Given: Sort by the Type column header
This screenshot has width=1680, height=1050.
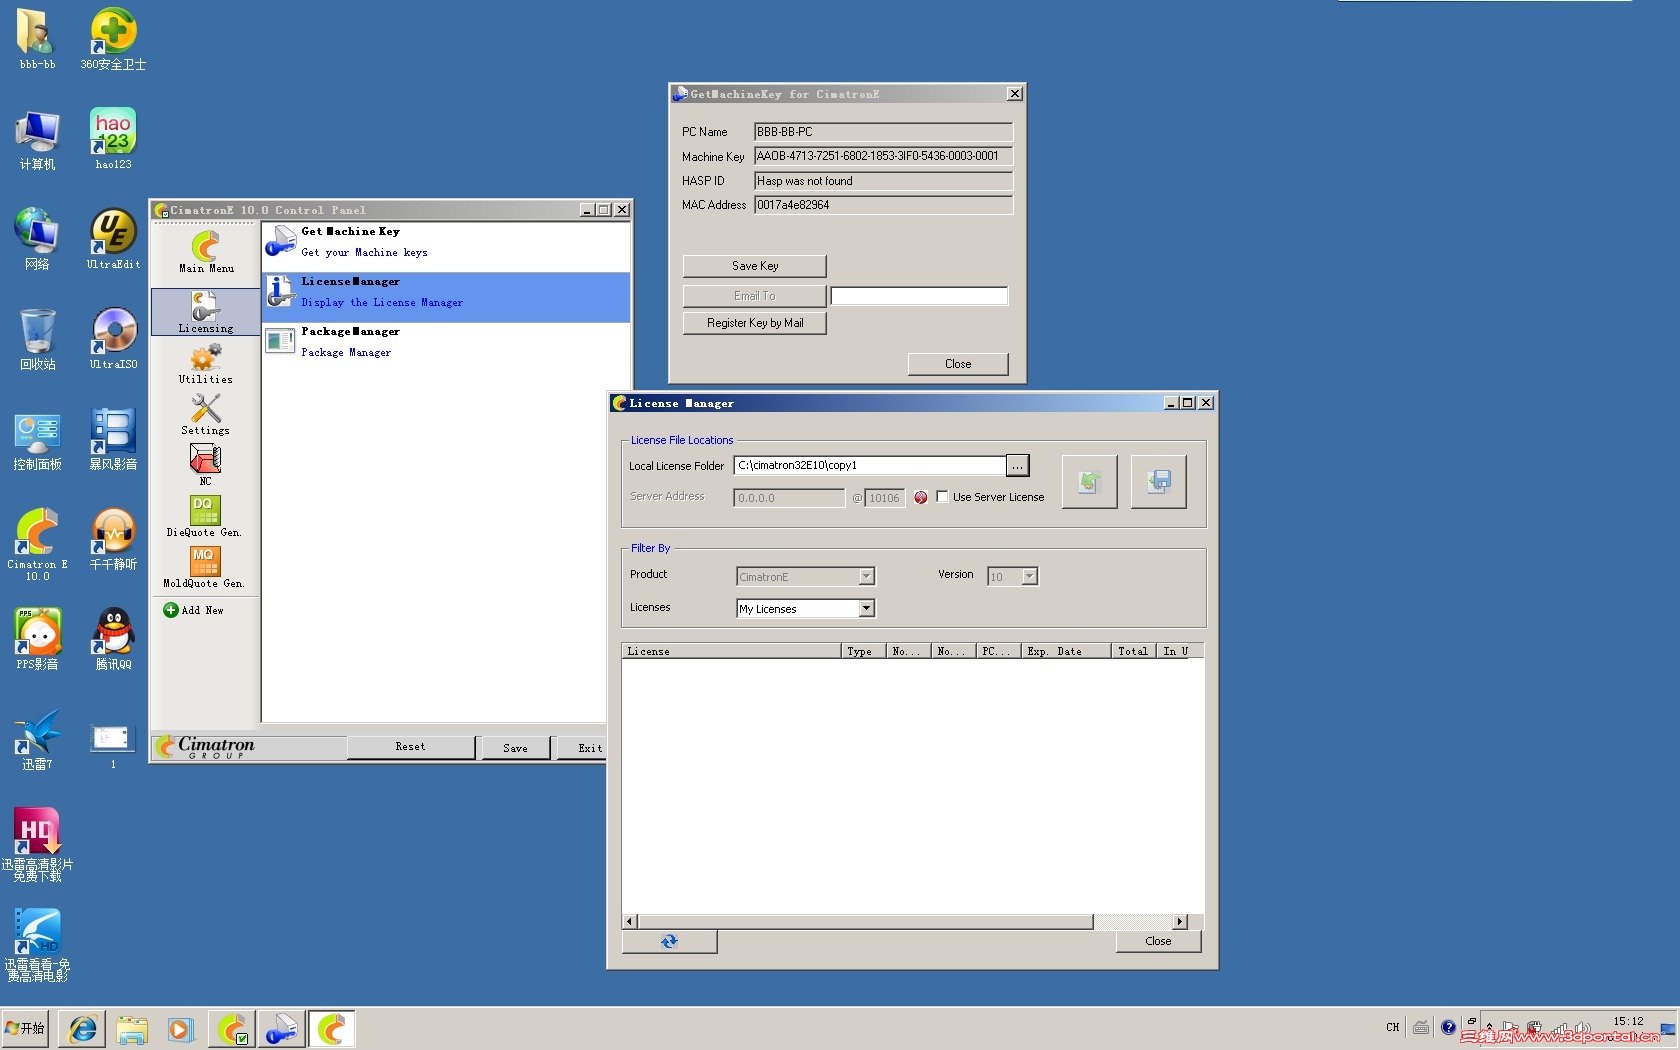Looking at the screenshot, I should pos(864,651).
